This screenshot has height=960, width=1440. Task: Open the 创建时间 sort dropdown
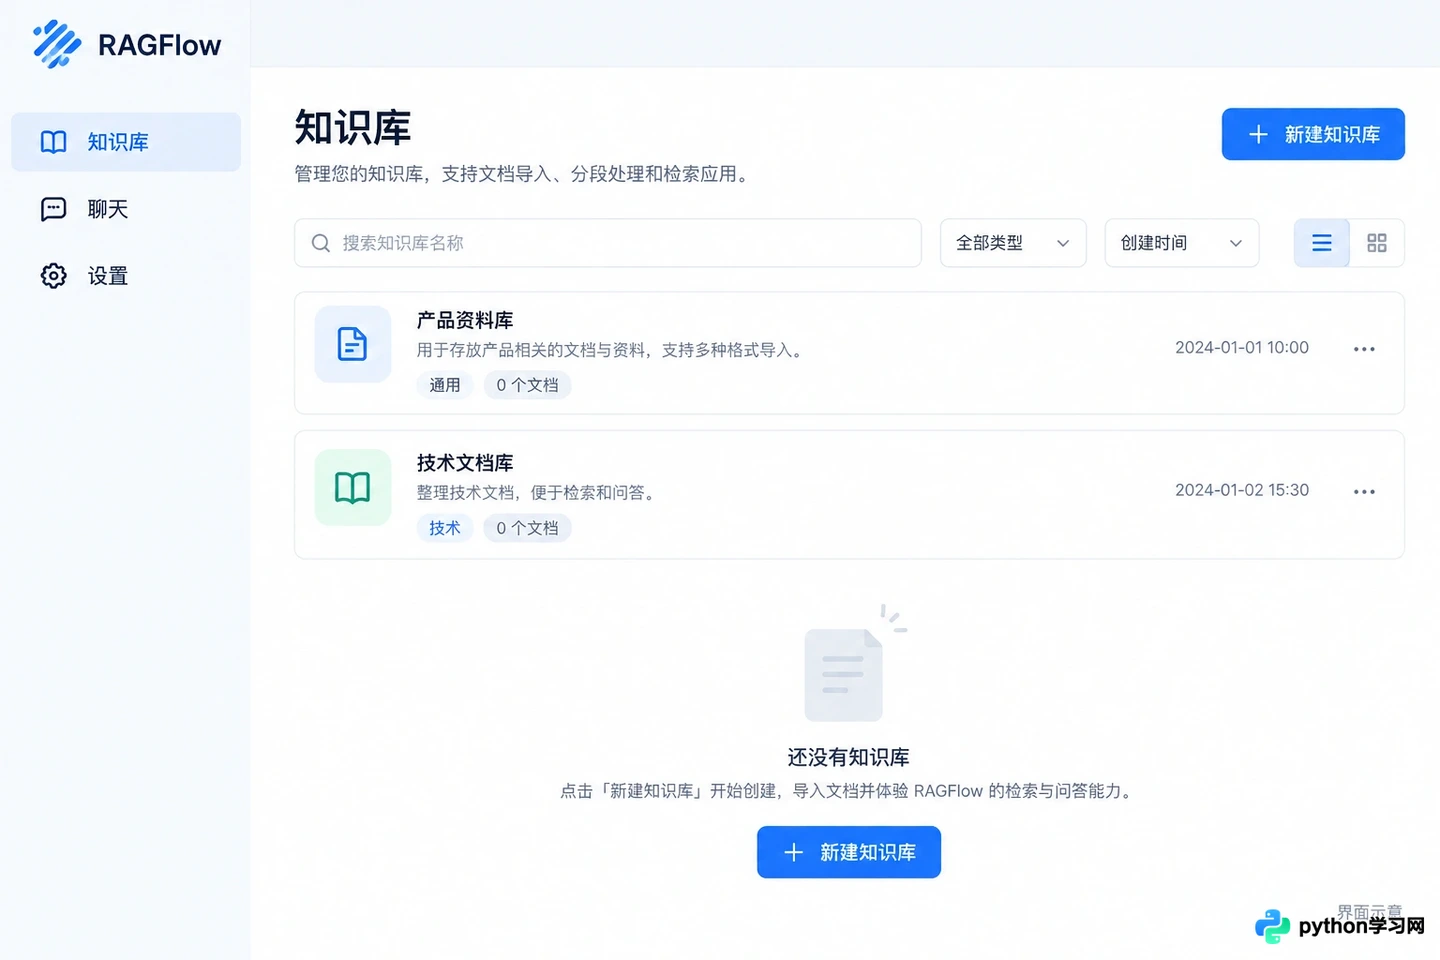click(x=1182, y=243)
